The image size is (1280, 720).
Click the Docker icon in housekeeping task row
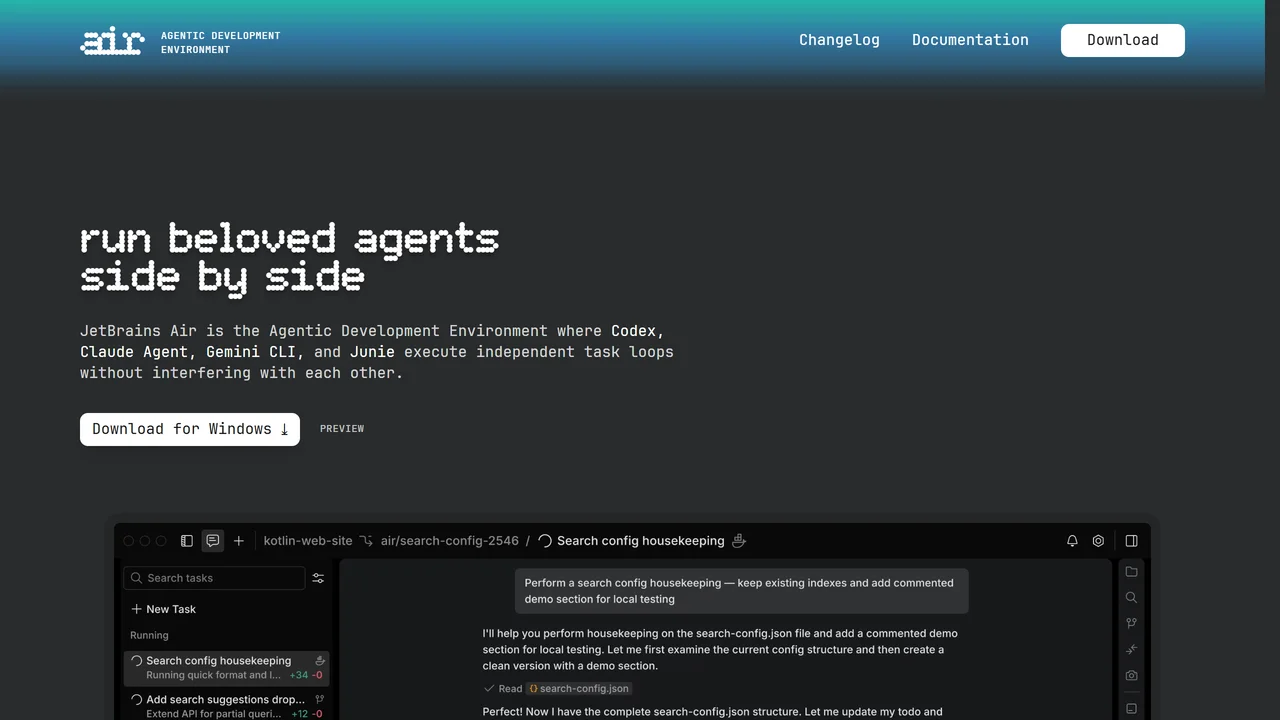[x=320, y=661]
